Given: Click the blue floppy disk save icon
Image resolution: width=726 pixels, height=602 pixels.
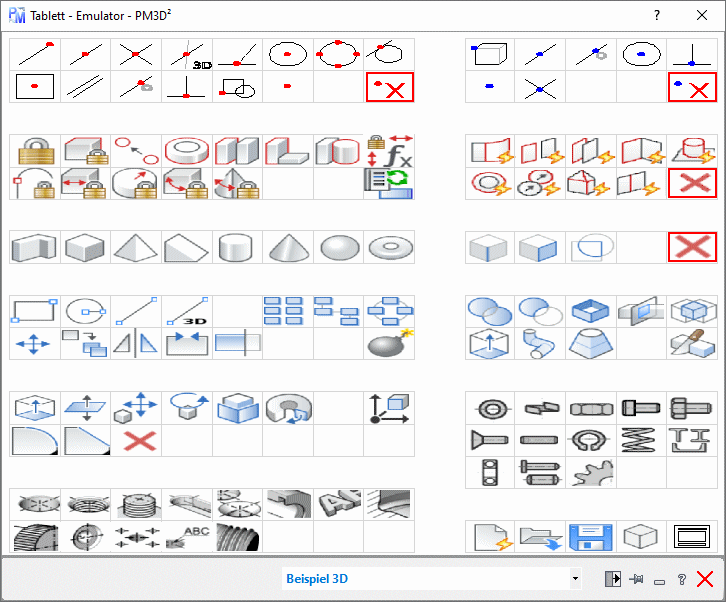Looking at the screenshot, I should (x=590, y=537).
